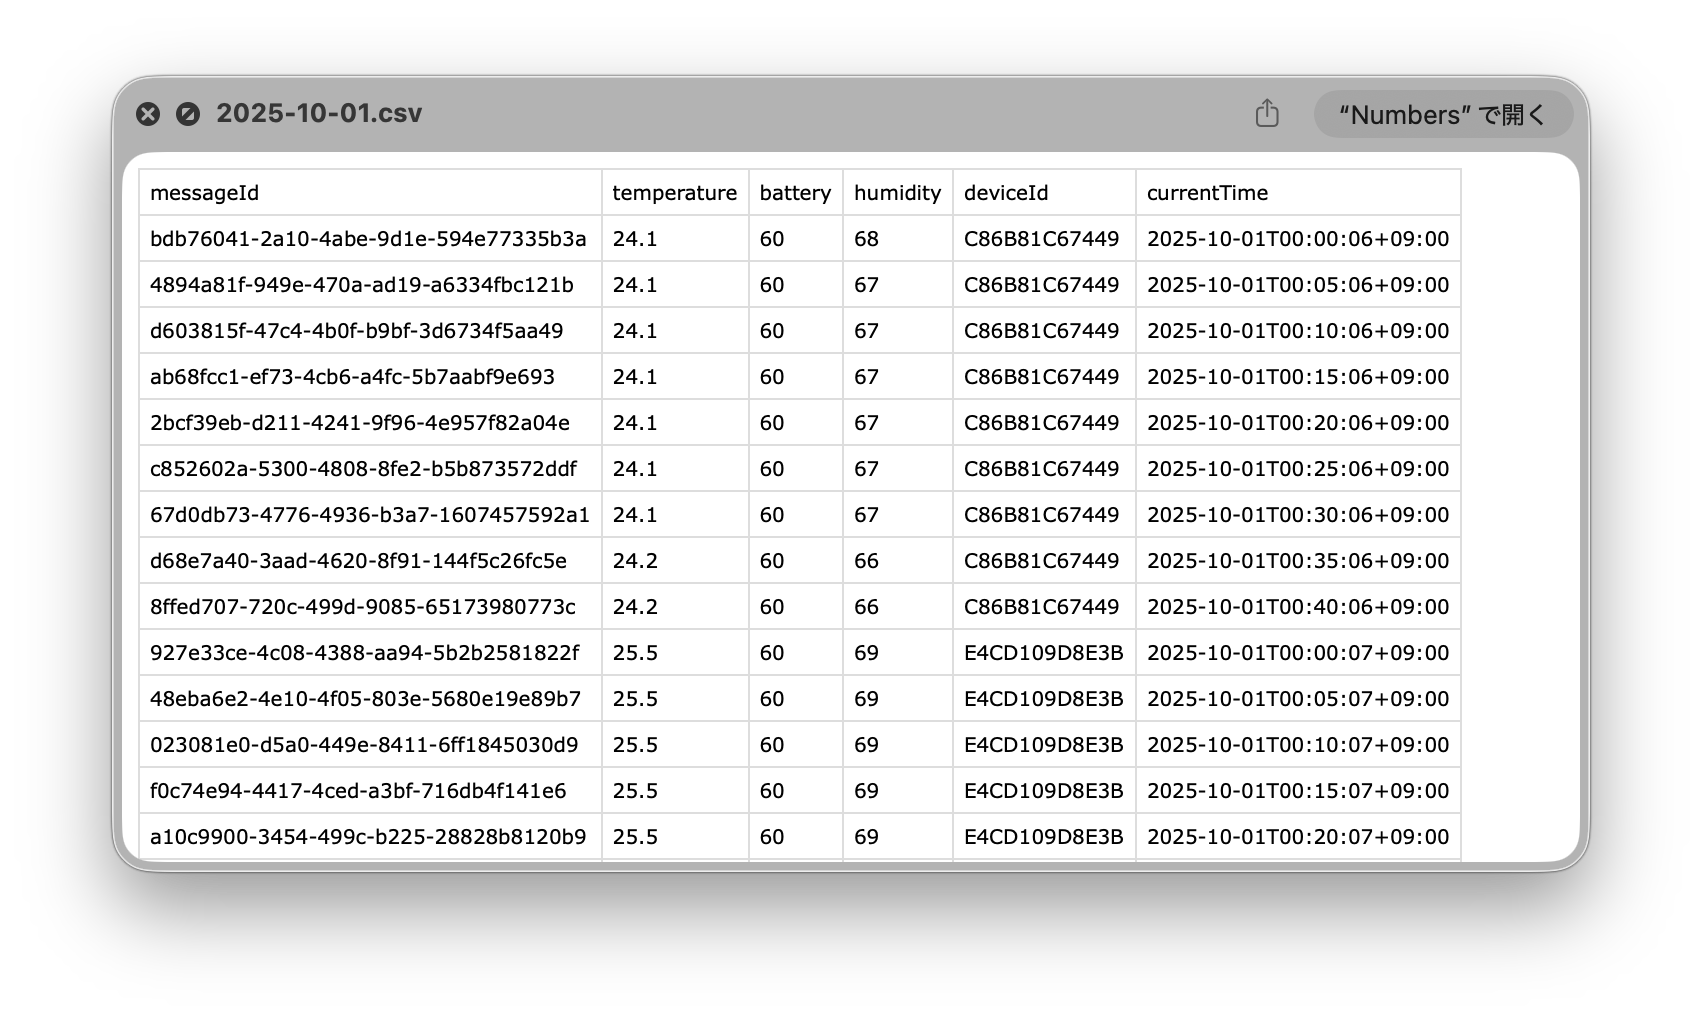Click the currentTime column header
Screen dimensions: 1702x1020
coord(1207,192)
